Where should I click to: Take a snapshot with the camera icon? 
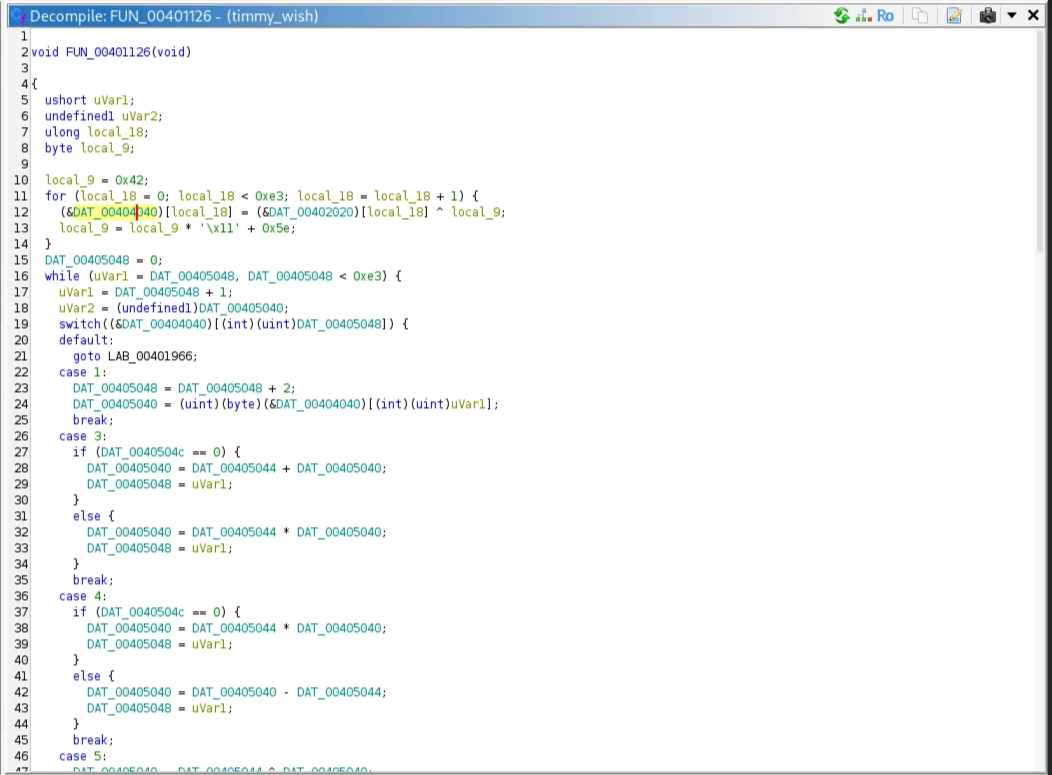point(988,16)
